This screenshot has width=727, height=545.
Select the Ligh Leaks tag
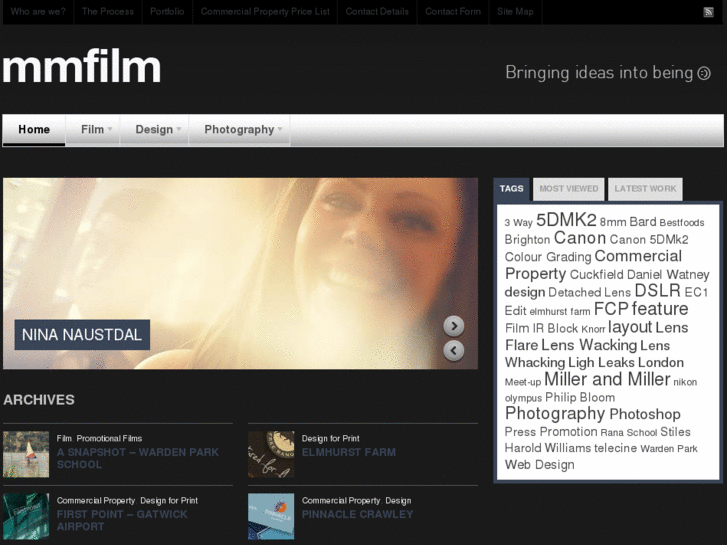click(x=601, y=362)
